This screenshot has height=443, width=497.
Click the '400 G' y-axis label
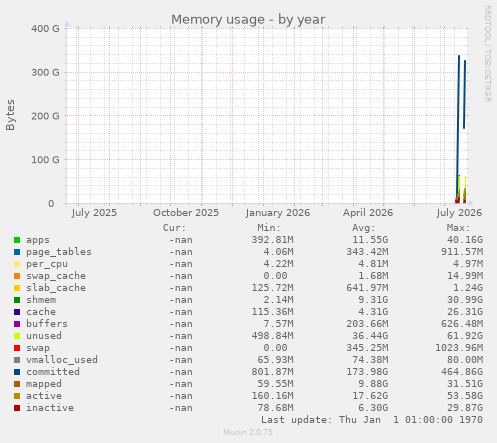[45, 29]
